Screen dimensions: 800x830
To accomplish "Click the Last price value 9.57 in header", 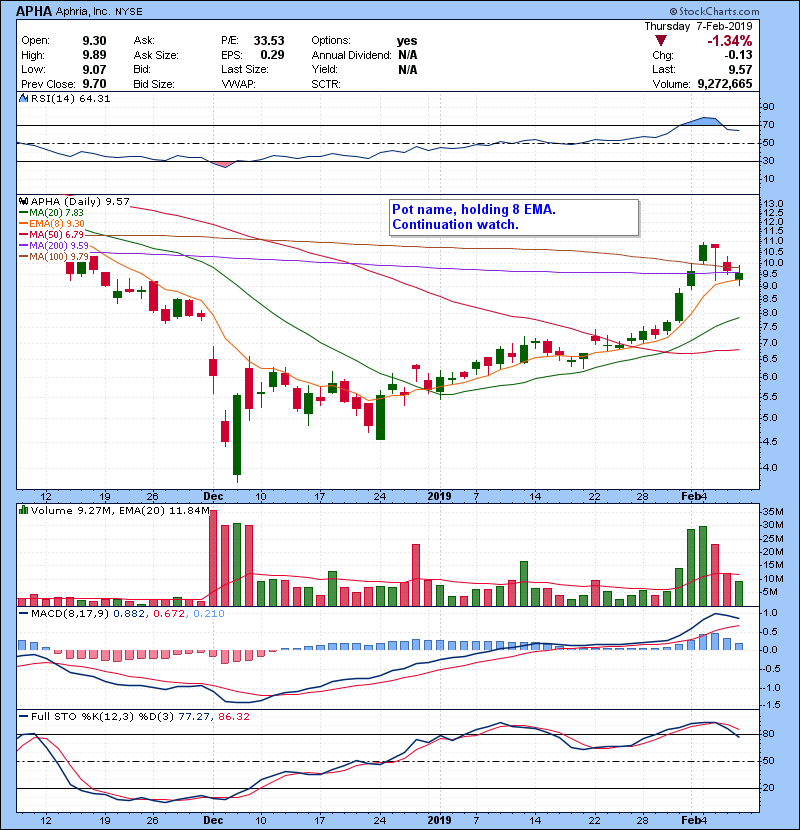I will 740,69.
